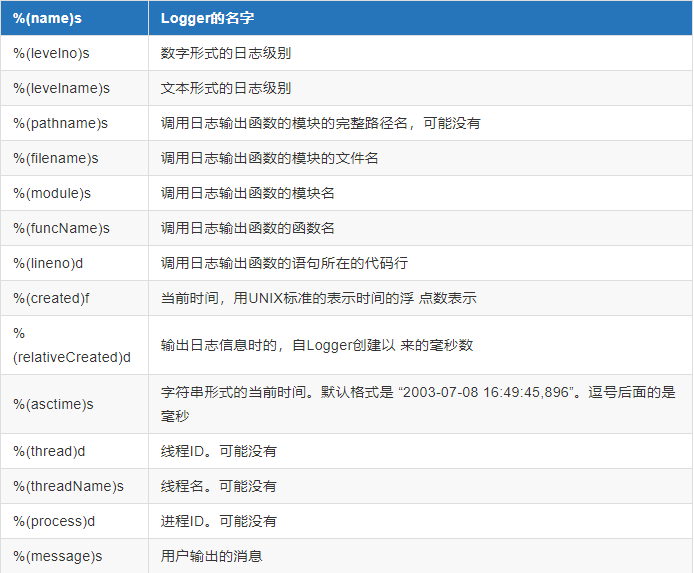Screen dimensions: 694x573
Task: Click the 'Logger的名字' header cell
Action: point(420,18)
